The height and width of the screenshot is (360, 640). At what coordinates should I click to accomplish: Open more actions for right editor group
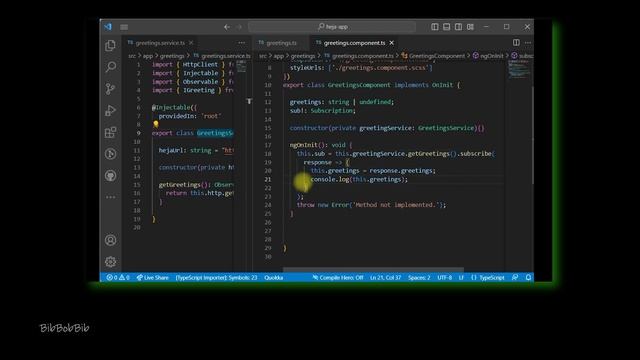pyautogui.click(x=528, y=43)
